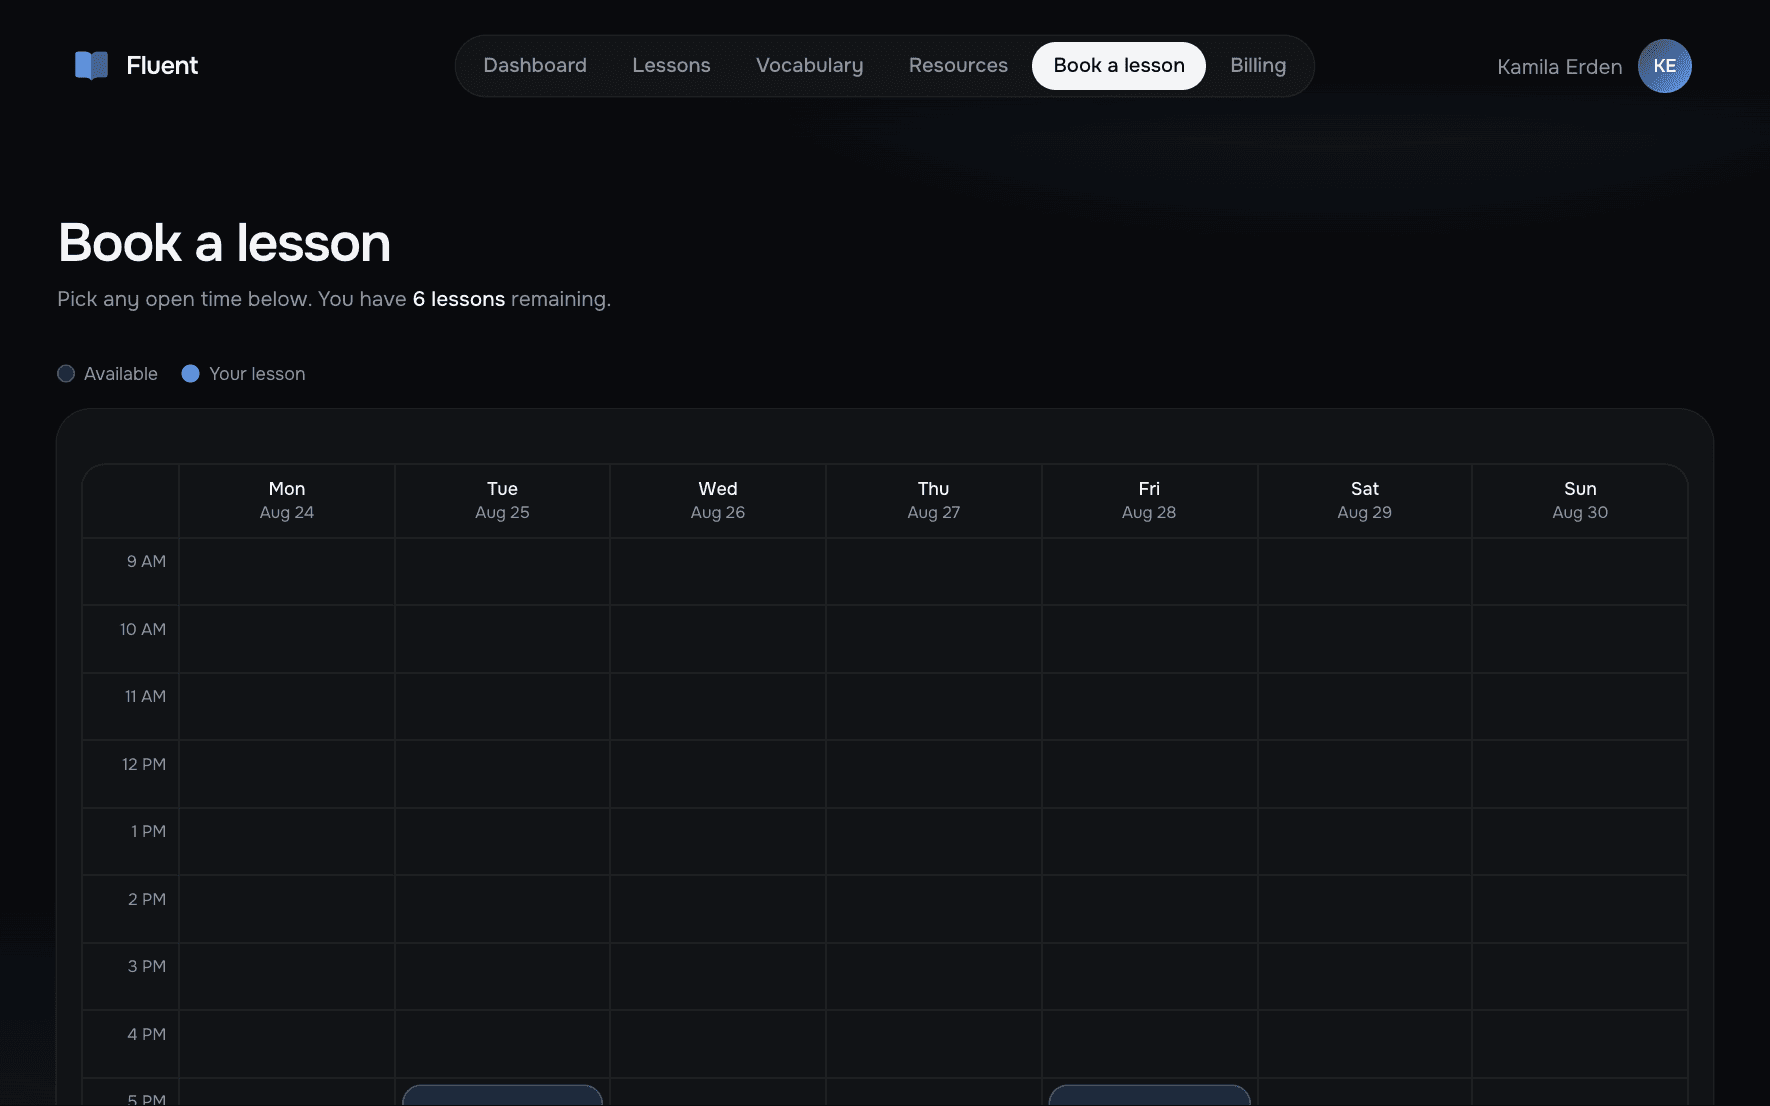Click the Available legend dot
The width and height of the screenshot is (1770, 1106).
coord(66,374)
